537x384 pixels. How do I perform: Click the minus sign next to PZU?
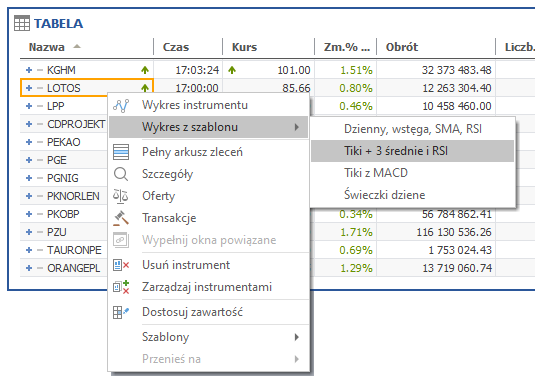tap(40, 232)
